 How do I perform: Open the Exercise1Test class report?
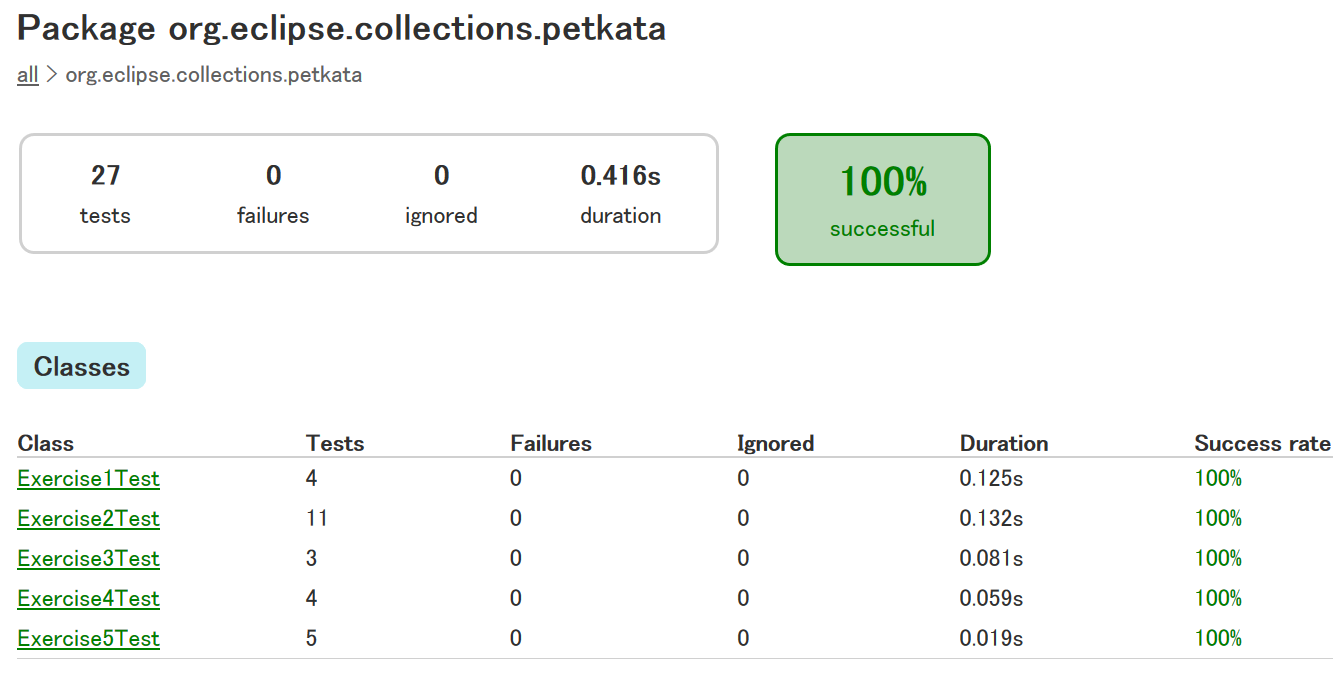[x=89, y=479]
